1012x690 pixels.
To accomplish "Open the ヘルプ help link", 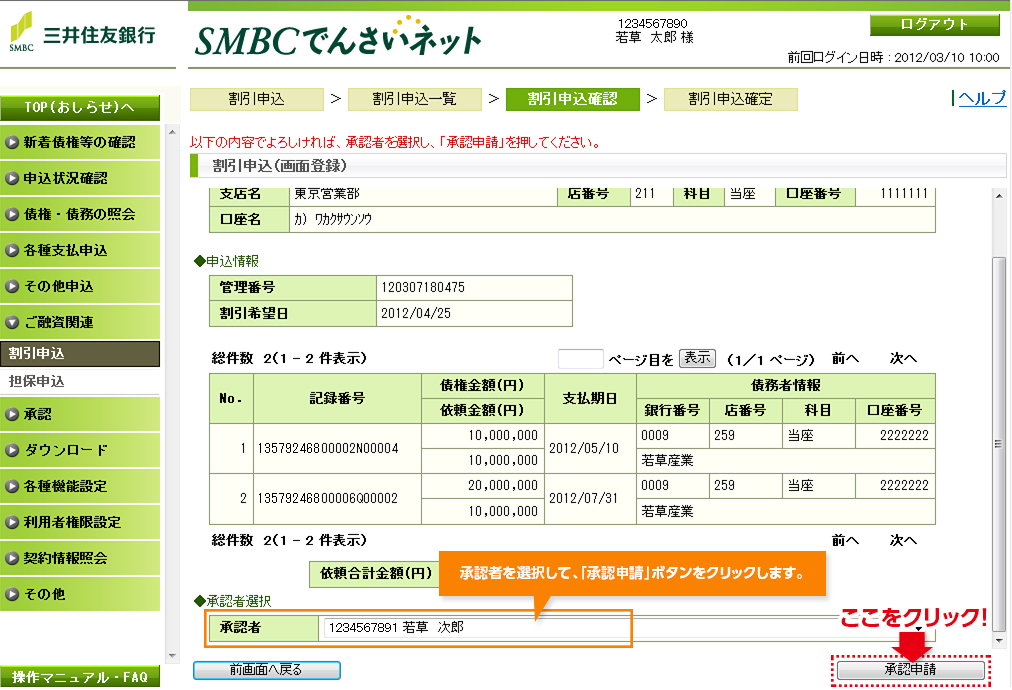I will (x=982, y=98).
